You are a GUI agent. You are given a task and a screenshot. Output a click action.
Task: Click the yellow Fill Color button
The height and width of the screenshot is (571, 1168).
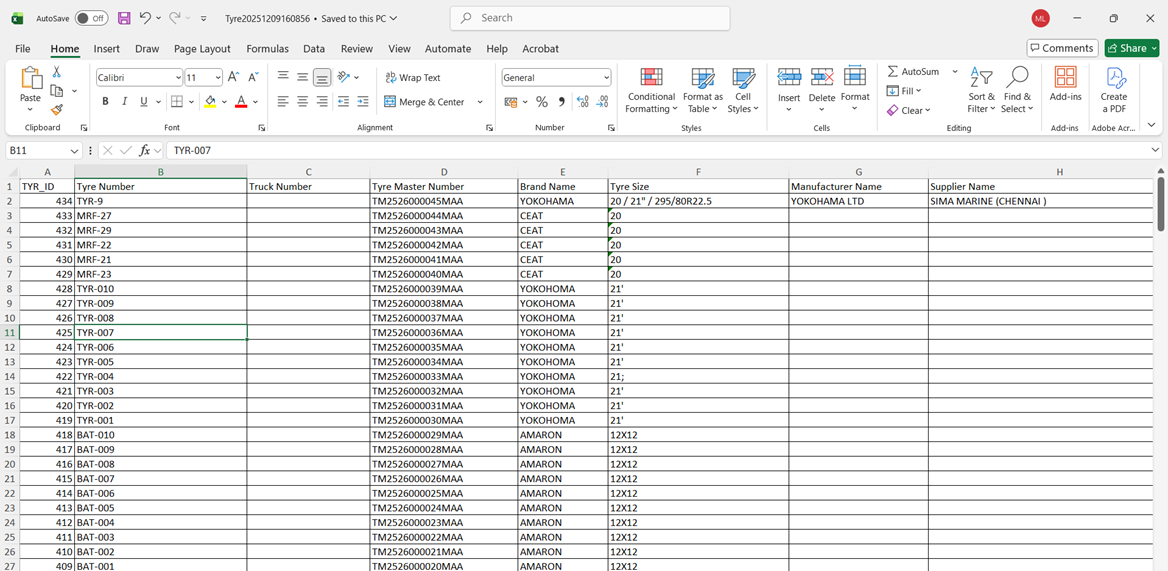coord(210,101)
